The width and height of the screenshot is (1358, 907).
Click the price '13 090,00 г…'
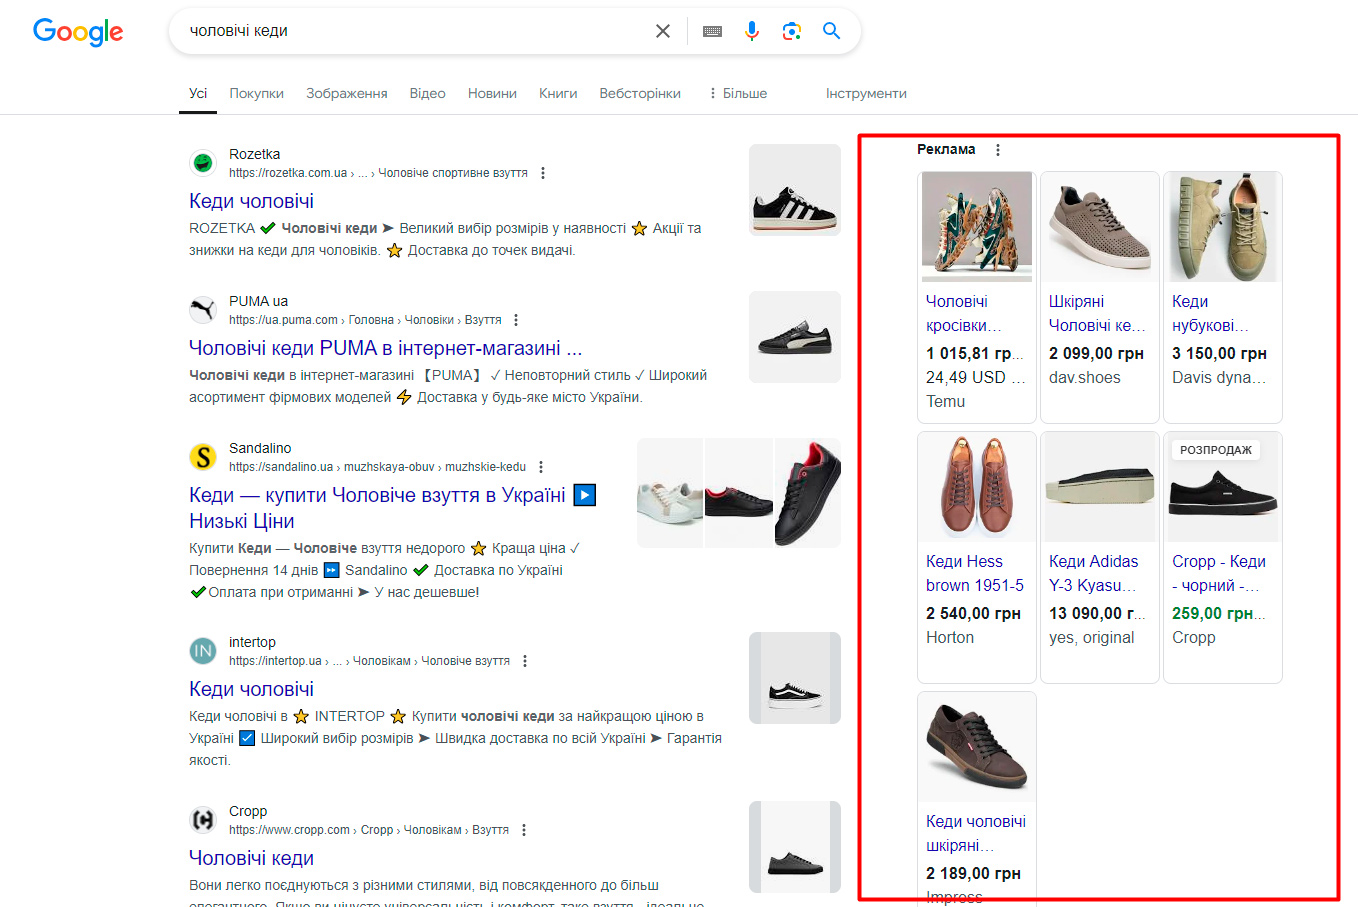[x=1097, y=613]
